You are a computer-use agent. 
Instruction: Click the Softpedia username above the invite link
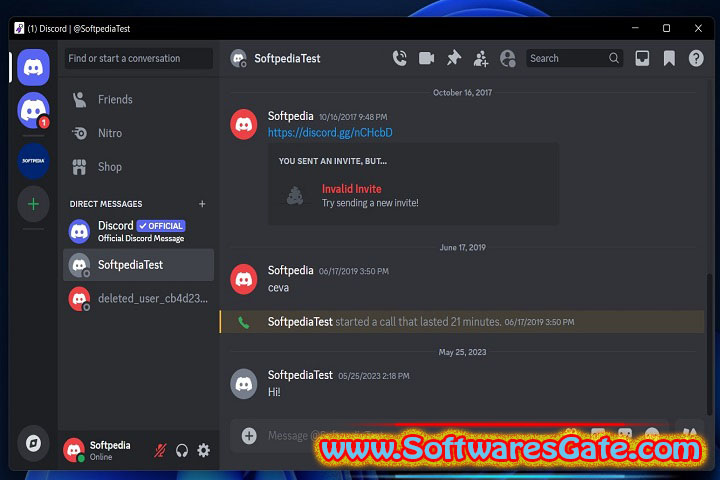[290, 116]
